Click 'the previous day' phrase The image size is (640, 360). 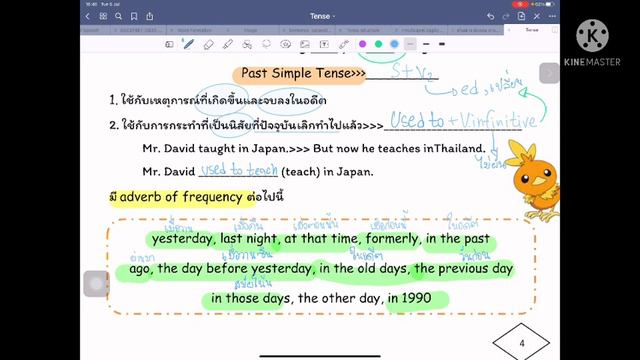tap(463, 269)
